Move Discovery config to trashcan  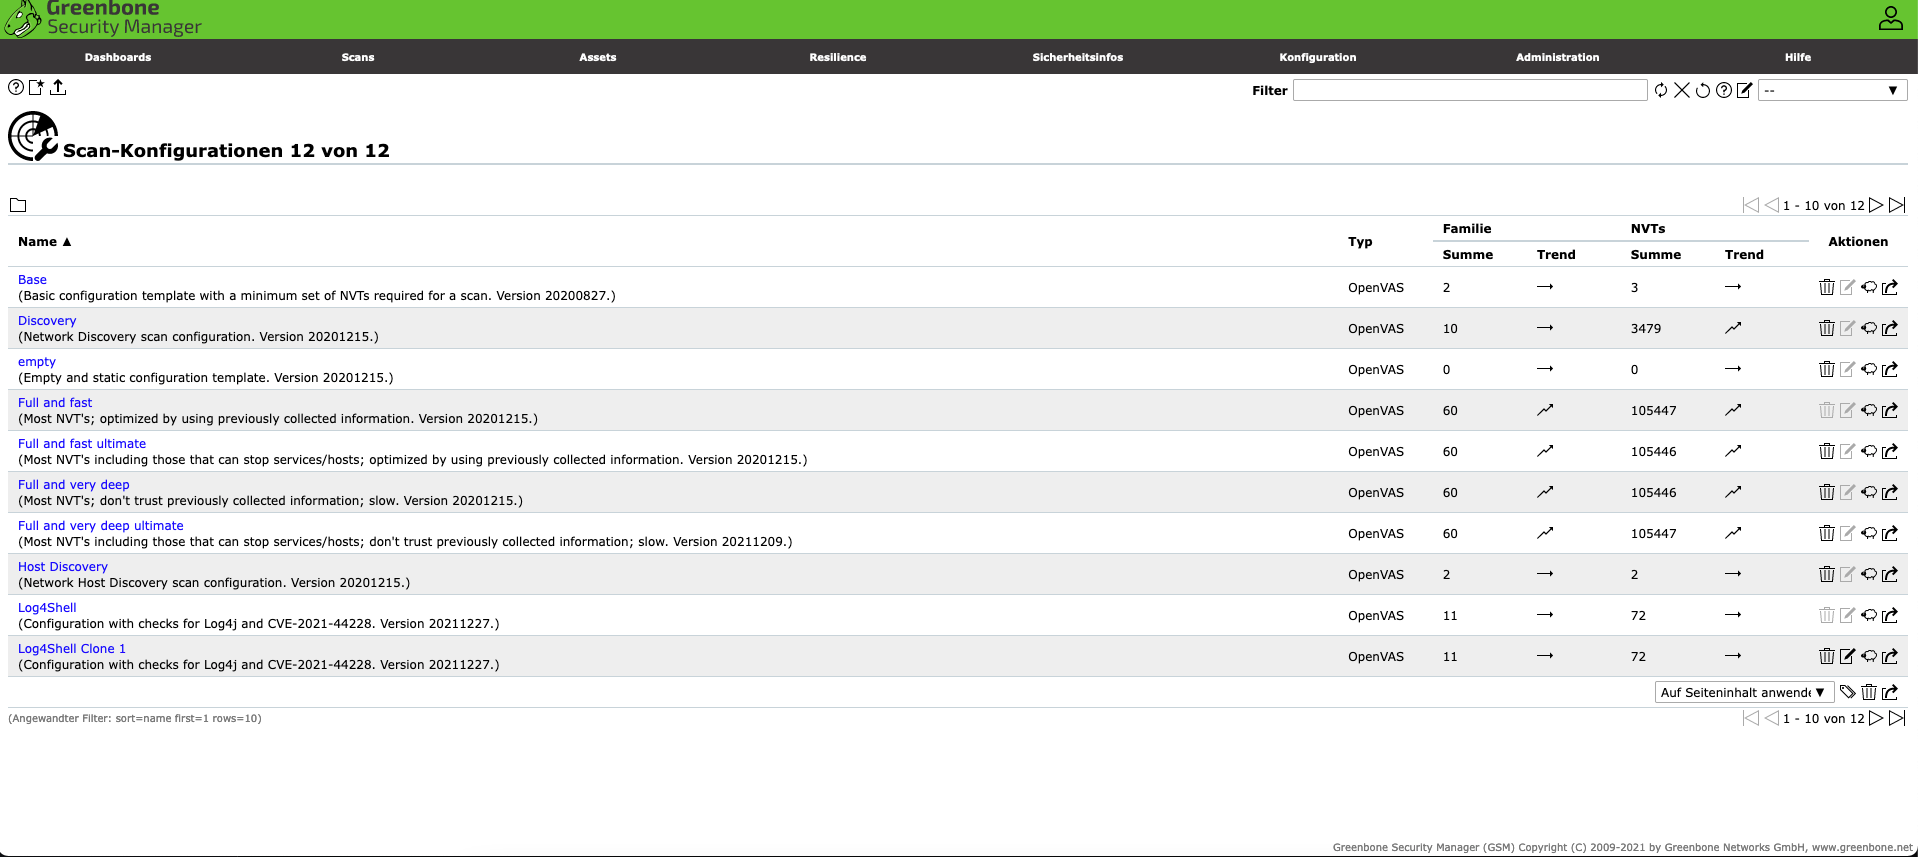(1827, 329)
